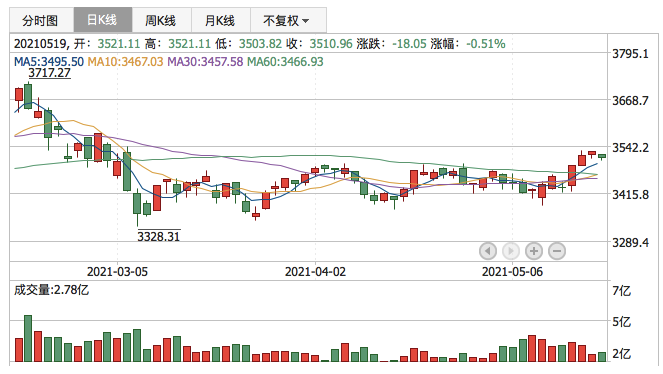The height and width of the screenshot is (374, 663).
Task: Open the 不复权 dropdown
Action: 288,20
